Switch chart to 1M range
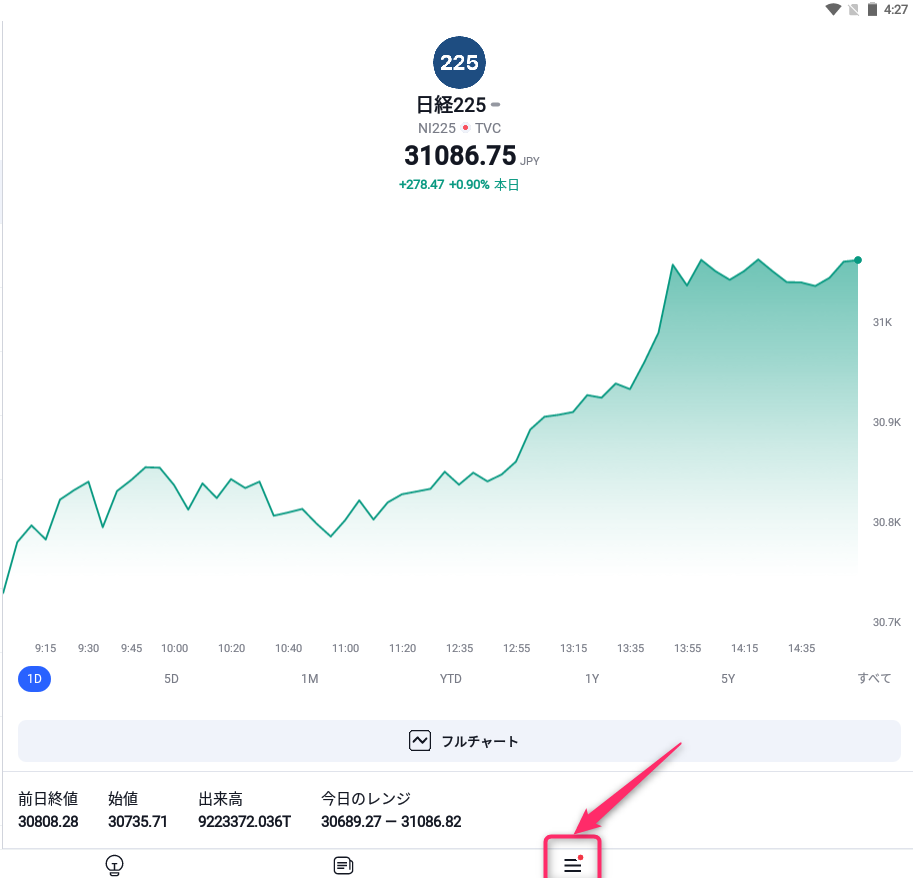This screenshot has height=878, width=913. (x=310, y=679)
